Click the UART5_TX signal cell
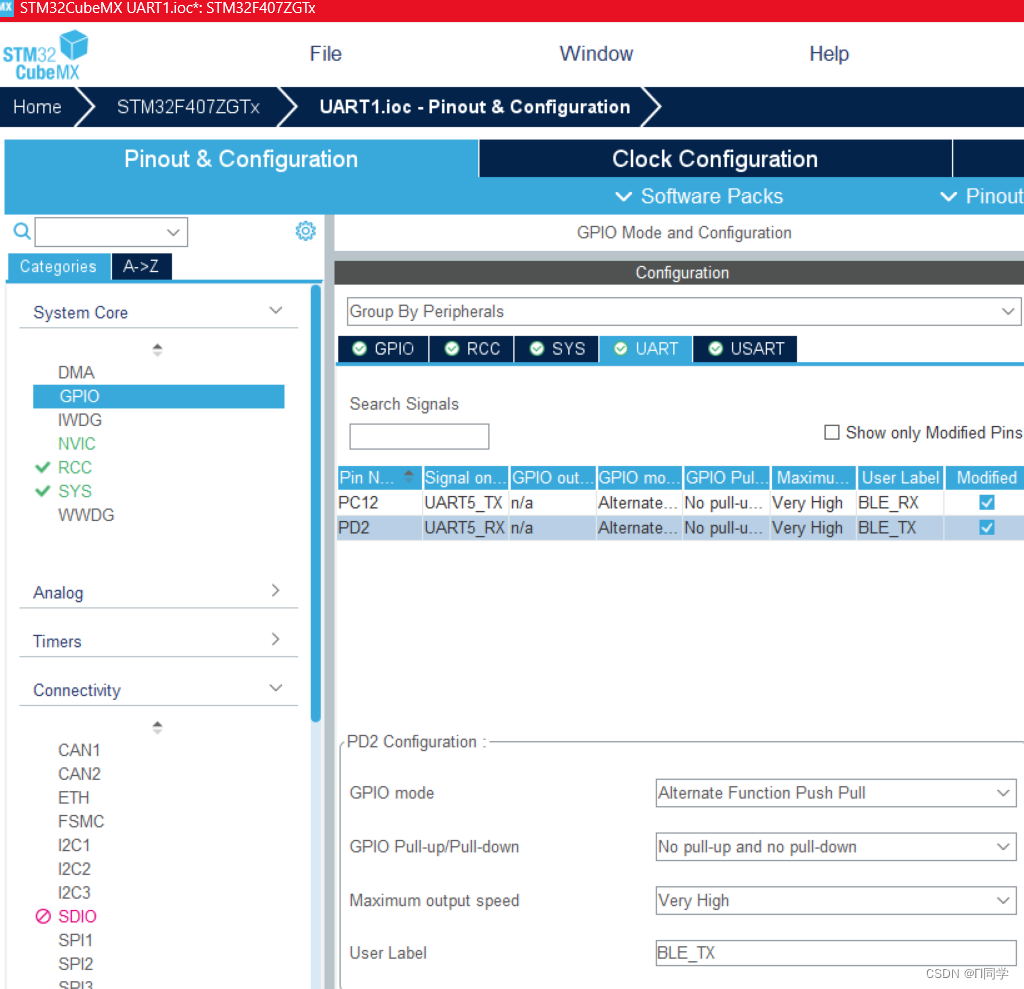Image resolution: width=1024 pixels, height=989 pixels. pos(463,502)
